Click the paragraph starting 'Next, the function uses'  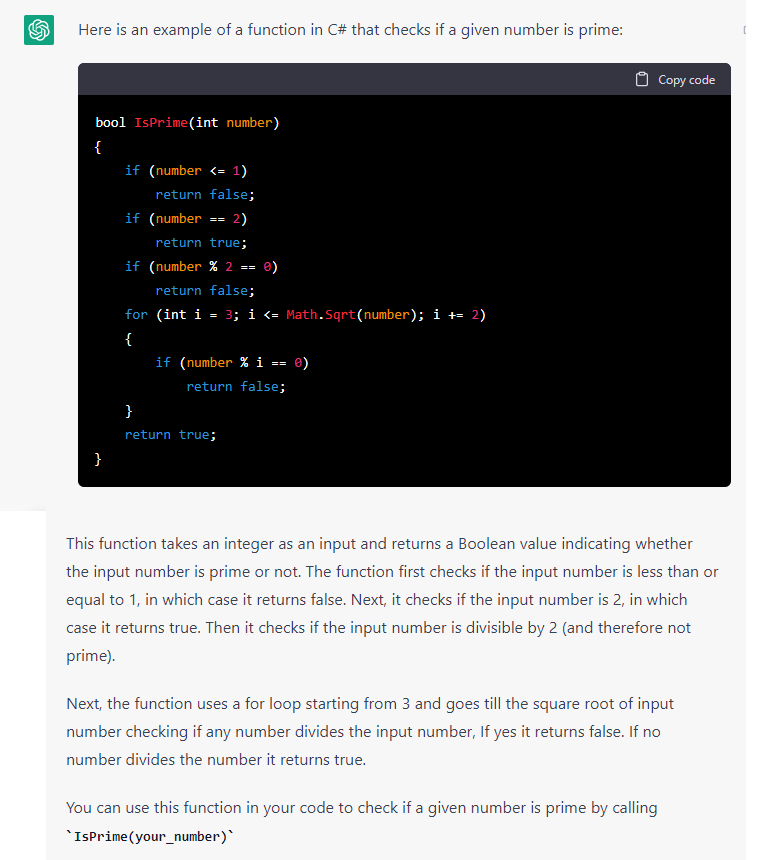click(x=370, y=732)
